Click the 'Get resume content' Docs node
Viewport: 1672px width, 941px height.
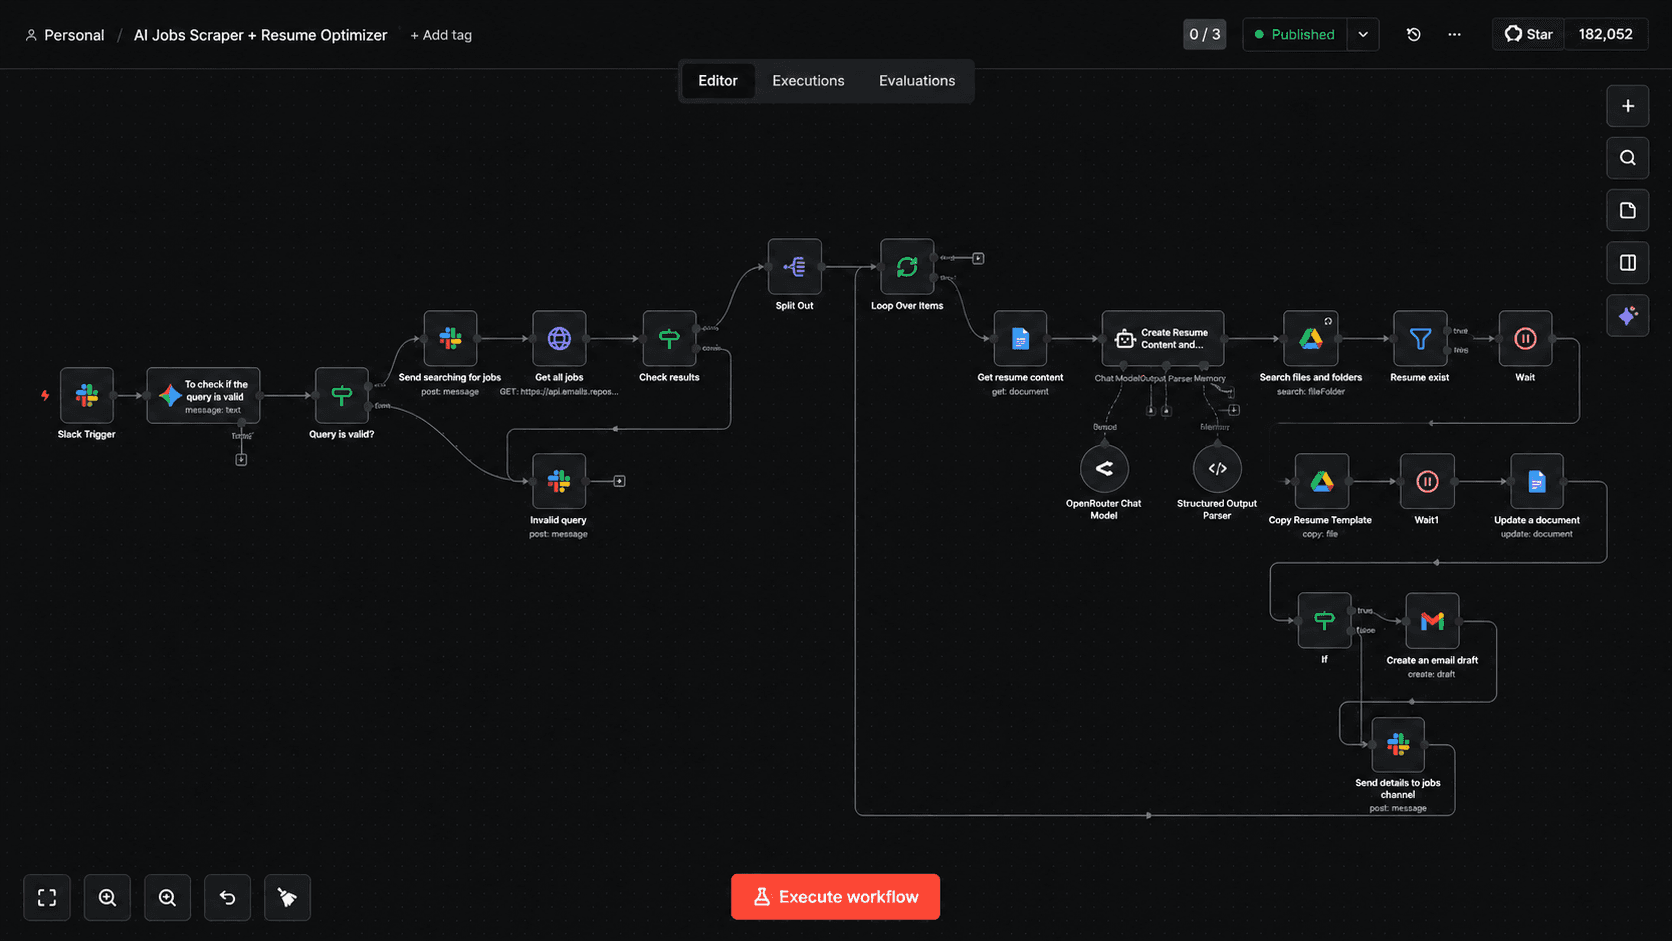(1020, 338)
